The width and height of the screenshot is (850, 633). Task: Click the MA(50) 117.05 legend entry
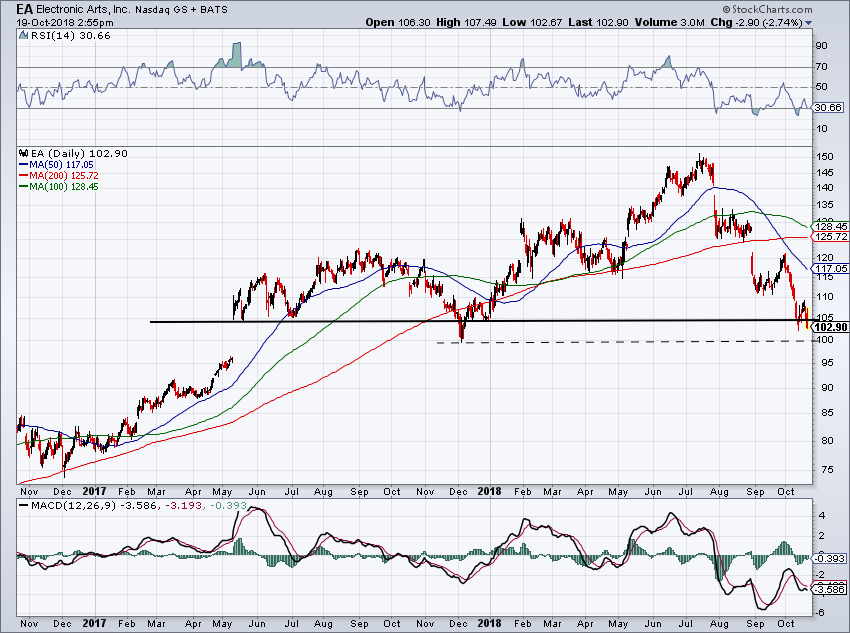(x=56, y=165)
